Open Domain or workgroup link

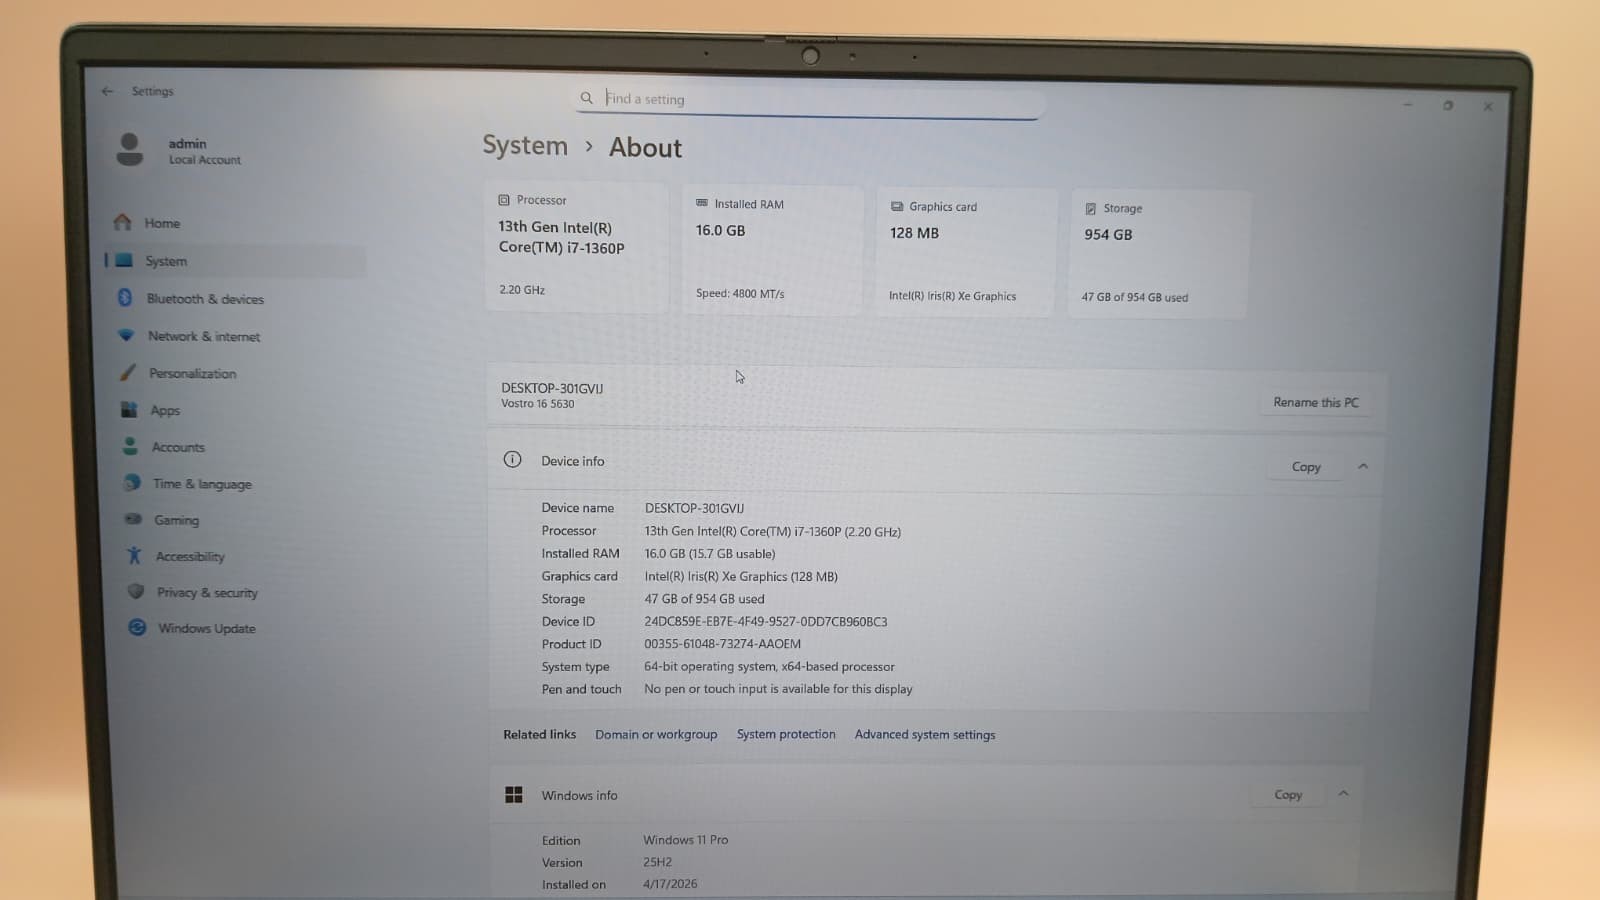click(x=656, y=734)
